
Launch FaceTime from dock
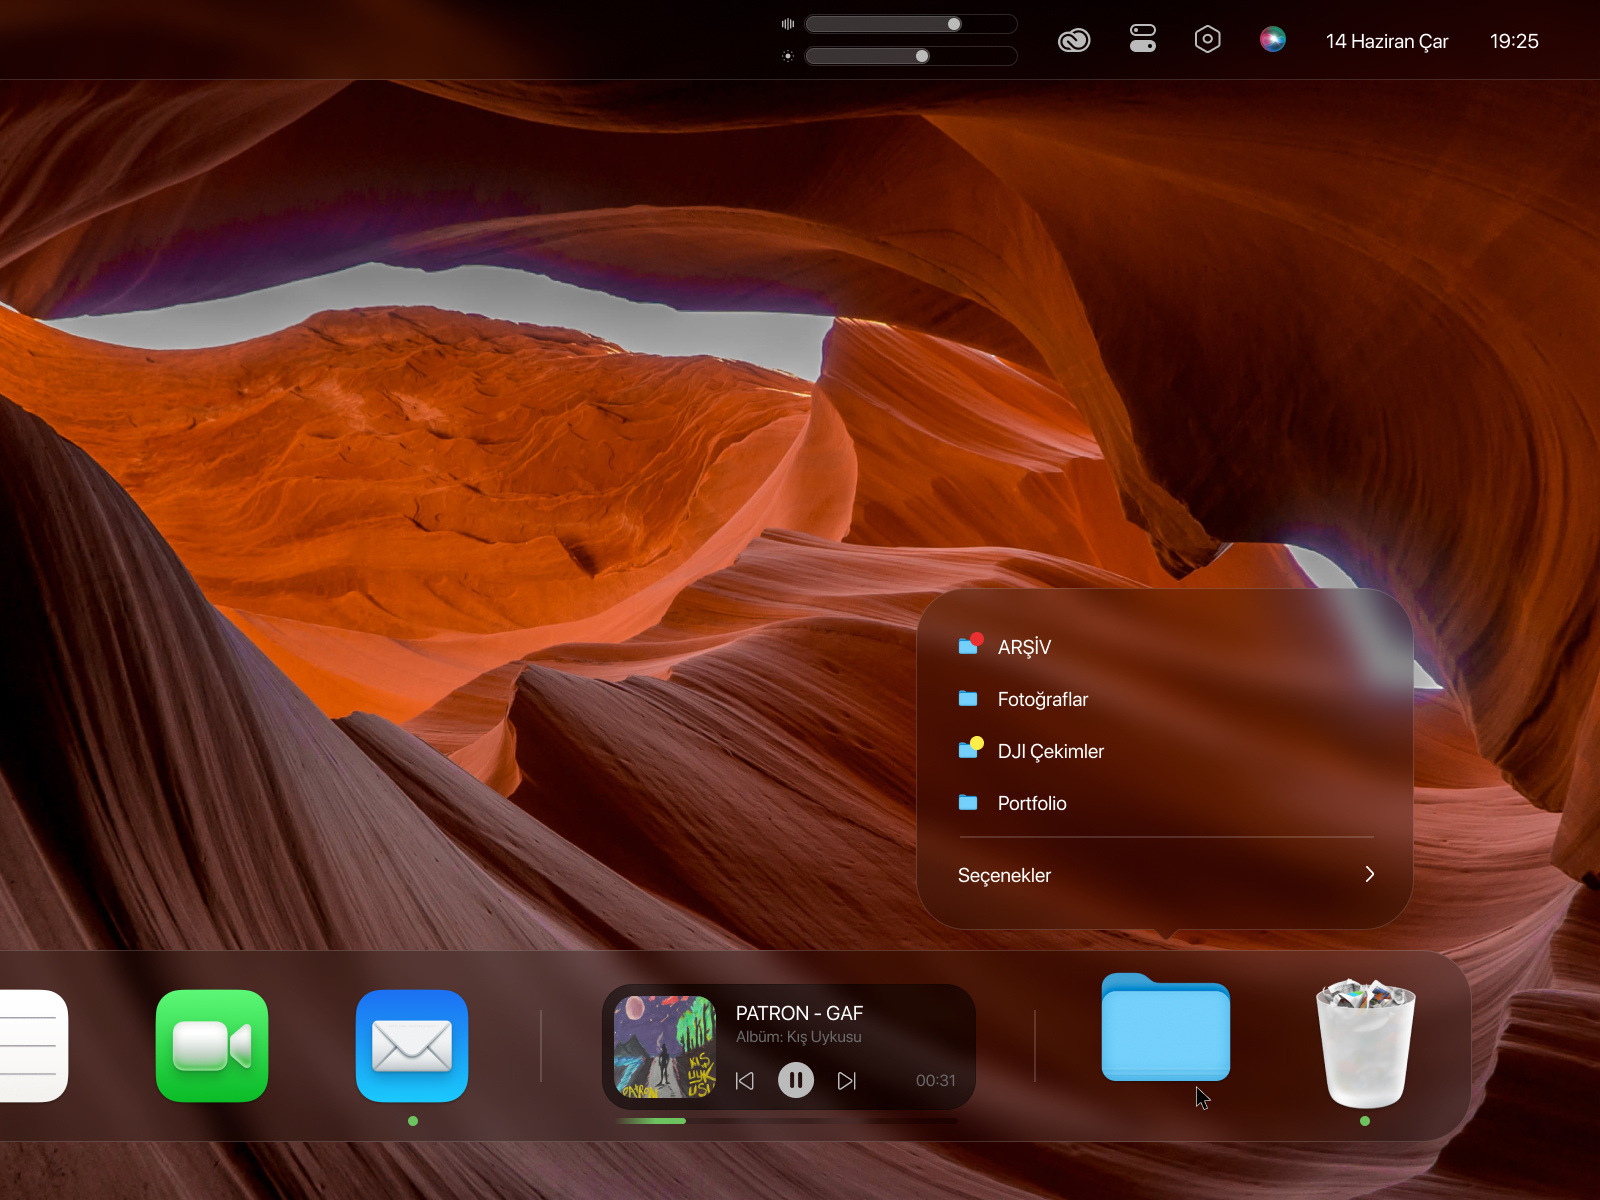click(x=212, y=1046)
